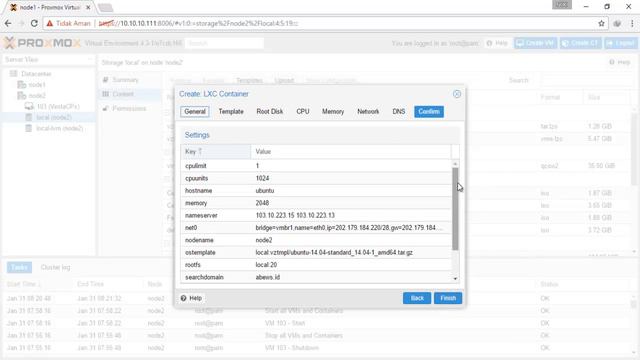
Task: Select the cpulimit row
Action: pyautogui.click(x=316, y=166)
